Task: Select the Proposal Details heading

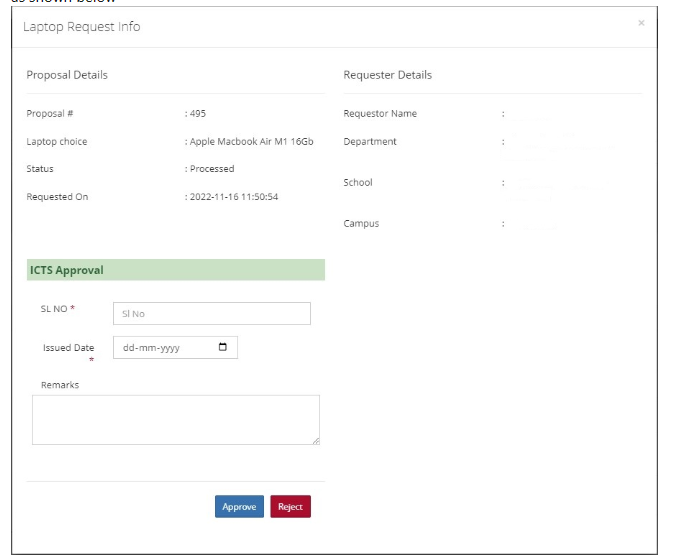Action: click(x=67, y=75)
